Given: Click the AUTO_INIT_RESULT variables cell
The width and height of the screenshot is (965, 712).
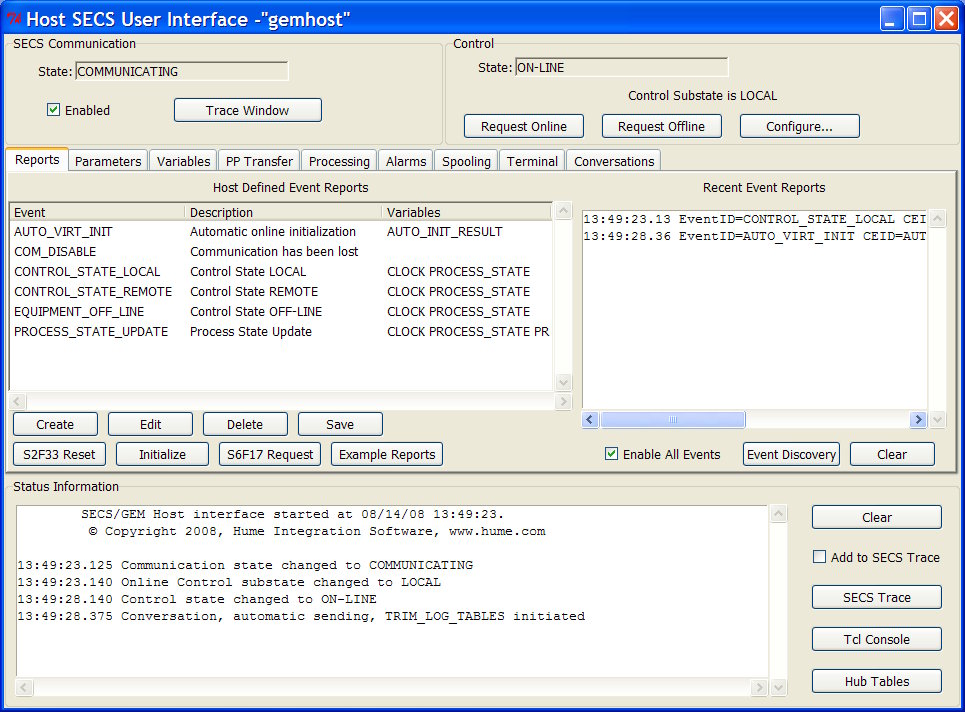Looking at the screenshot, I should point(444,231).
